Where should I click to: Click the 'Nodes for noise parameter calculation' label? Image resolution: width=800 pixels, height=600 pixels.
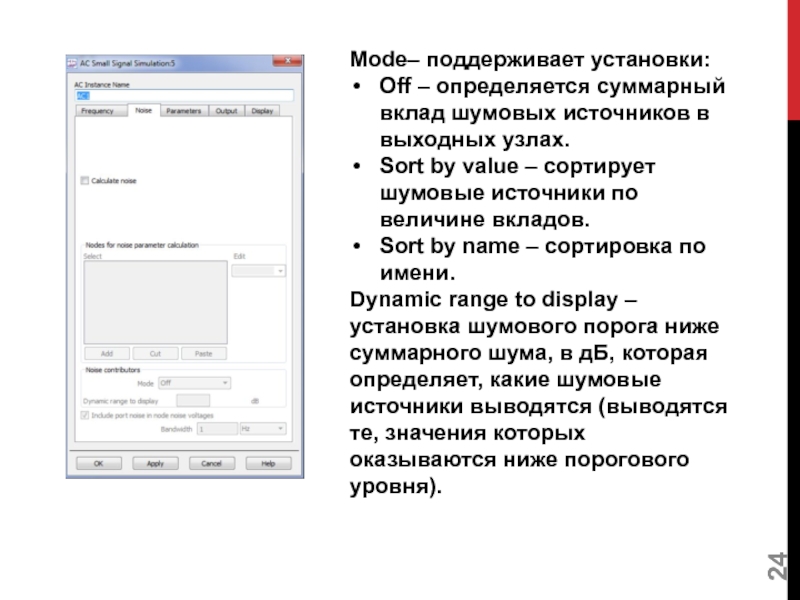142,245
